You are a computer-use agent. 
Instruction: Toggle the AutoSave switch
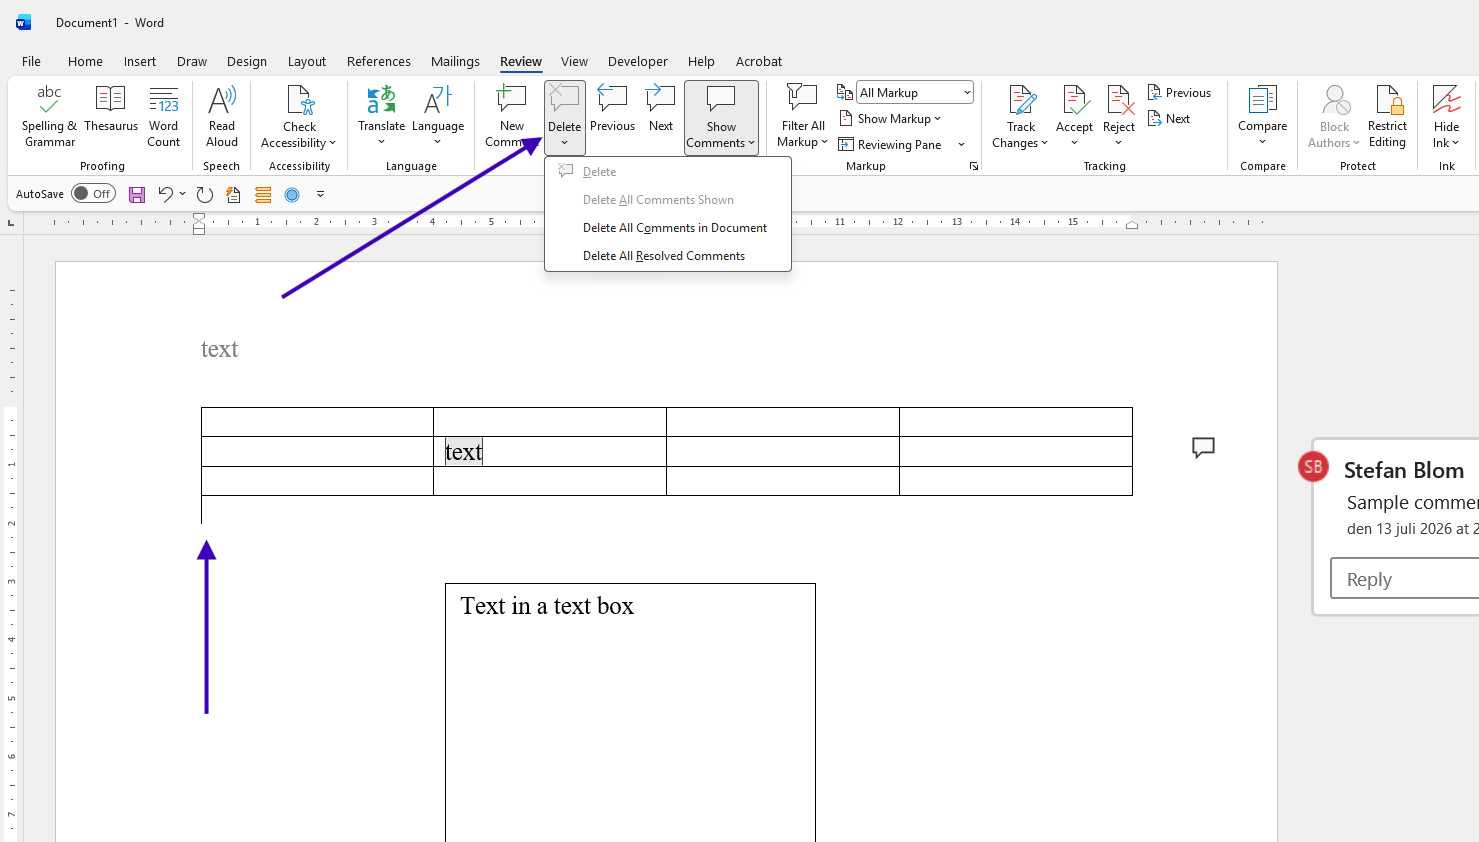pyautogui.click(x=93, y=194)
